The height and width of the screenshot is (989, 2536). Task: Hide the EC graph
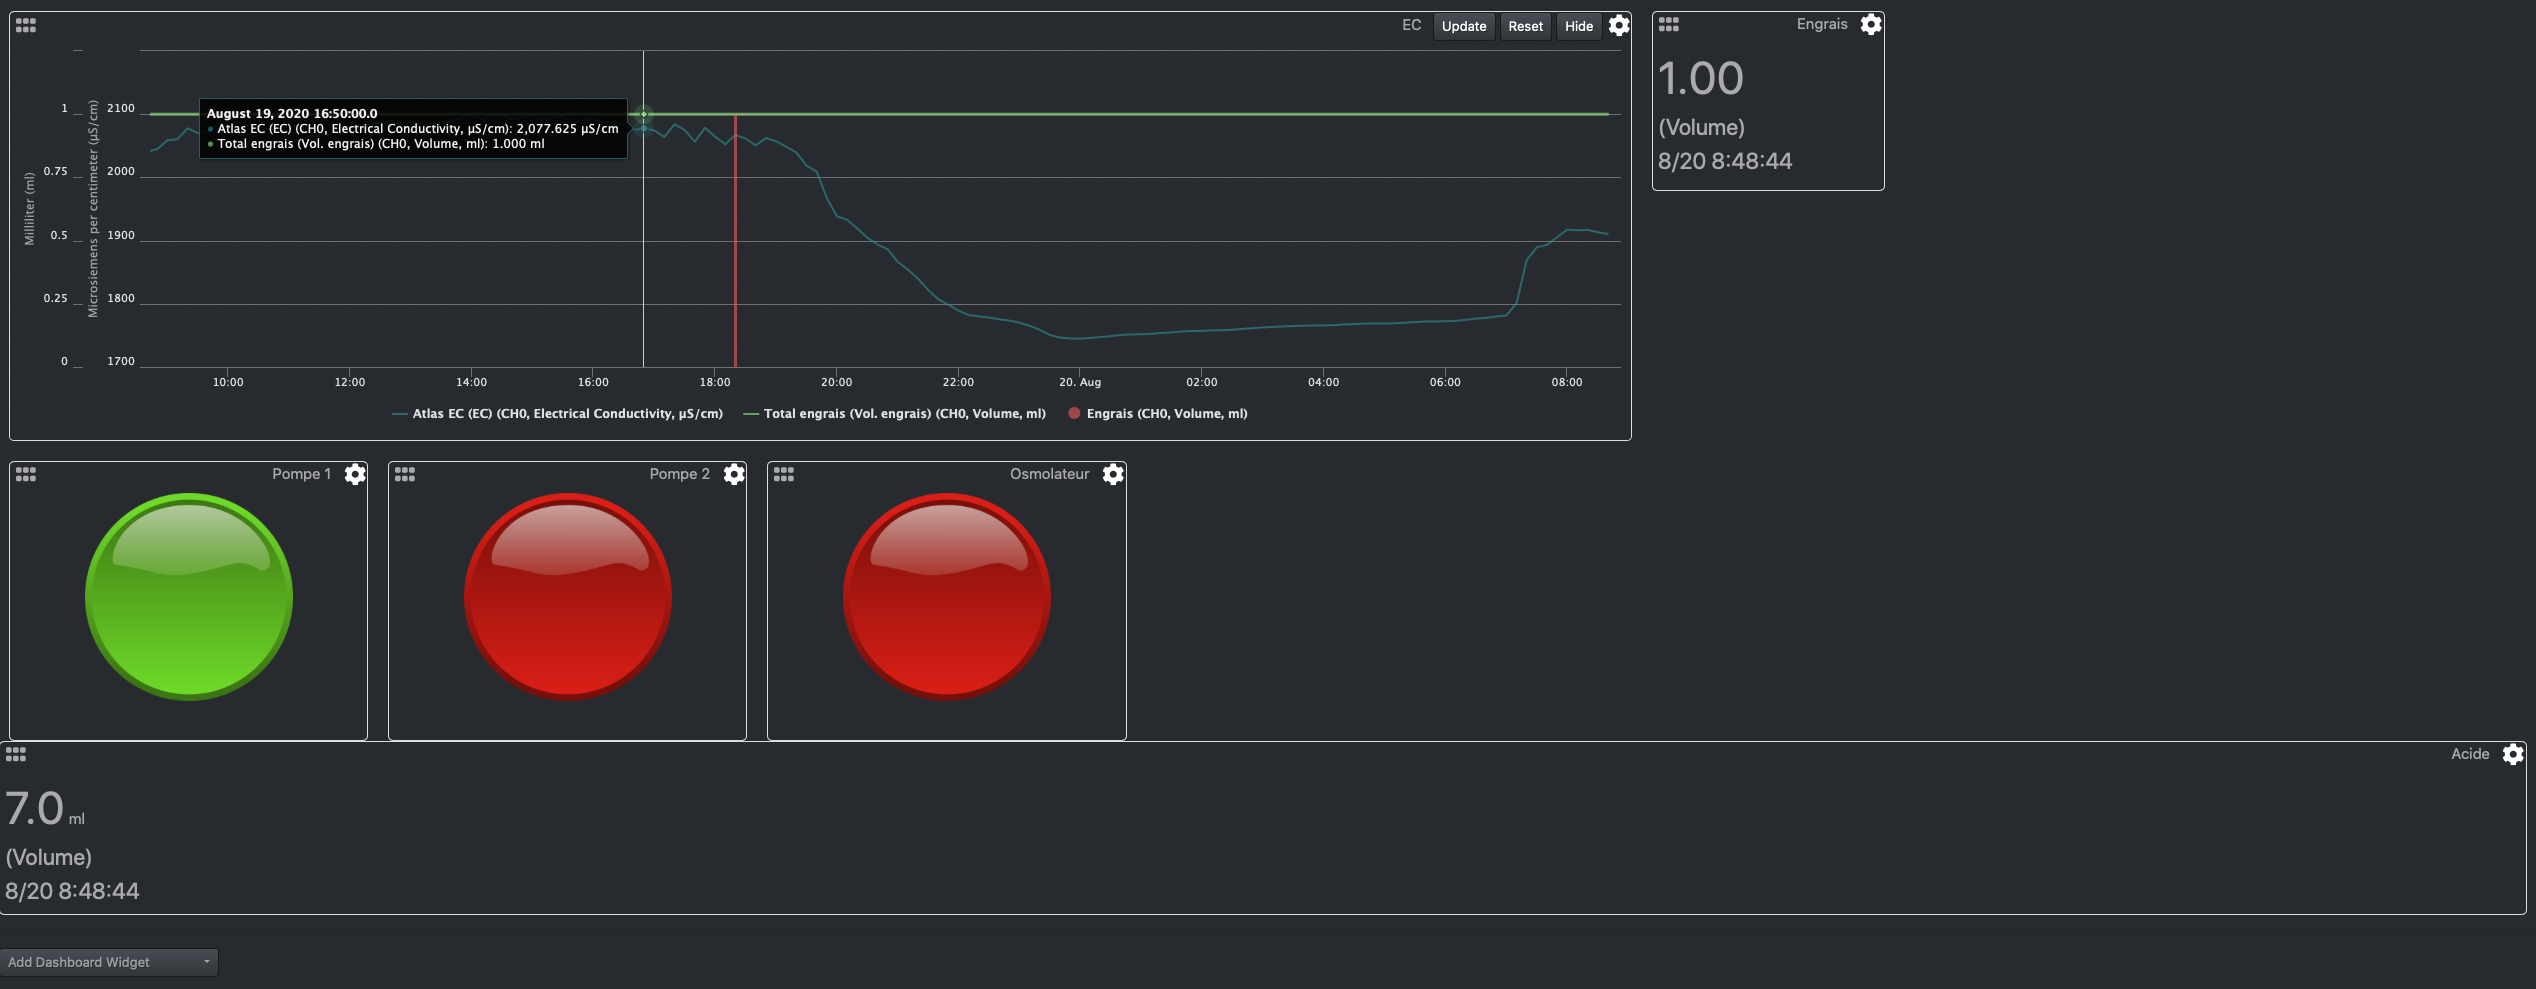pos(1578,26)
